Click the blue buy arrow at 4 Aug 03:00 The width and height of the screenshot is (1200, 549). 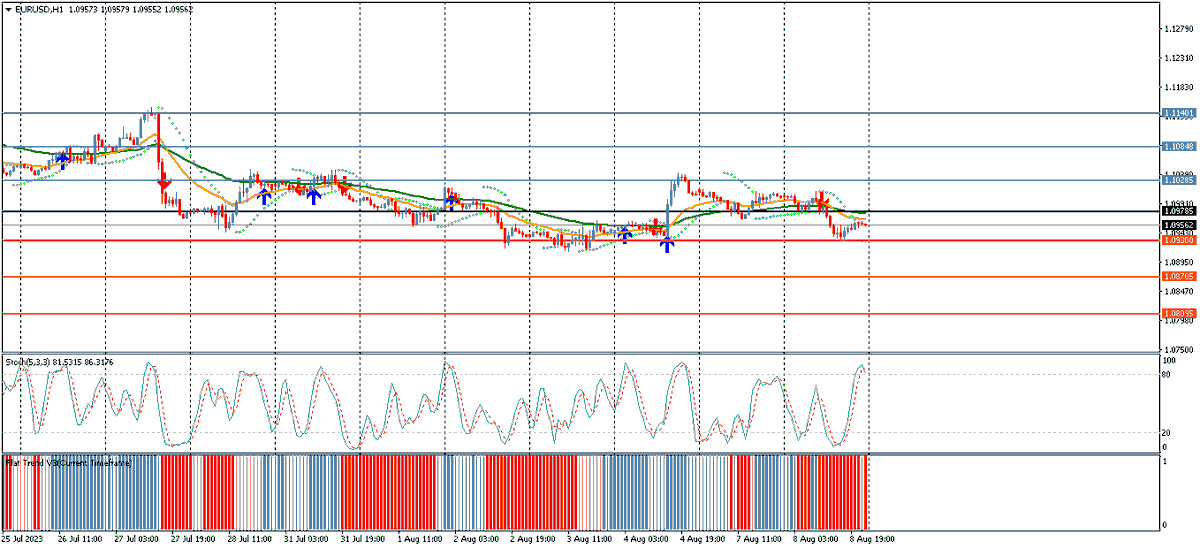(624, 234)
